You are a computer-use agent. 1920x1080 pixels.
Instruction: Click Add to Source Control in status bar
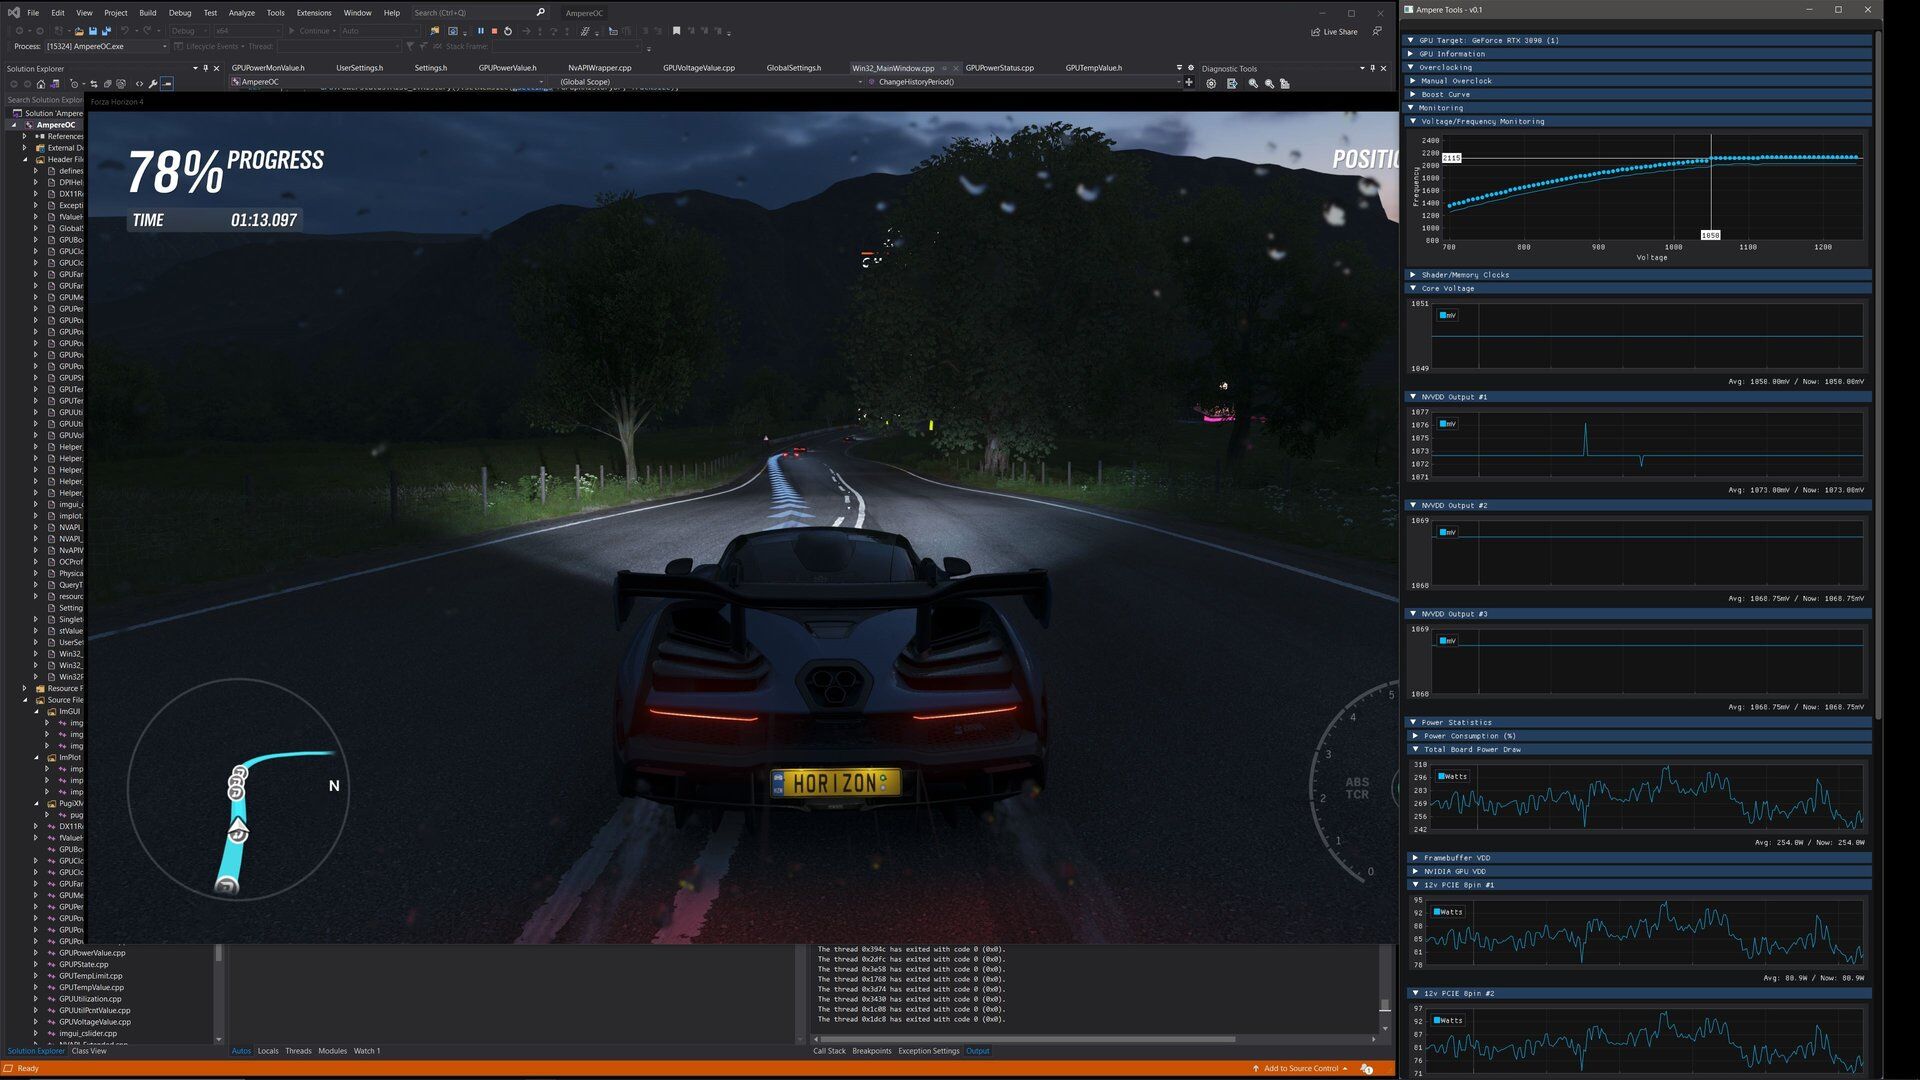pyautogui.click(x=1300, y=1069)
